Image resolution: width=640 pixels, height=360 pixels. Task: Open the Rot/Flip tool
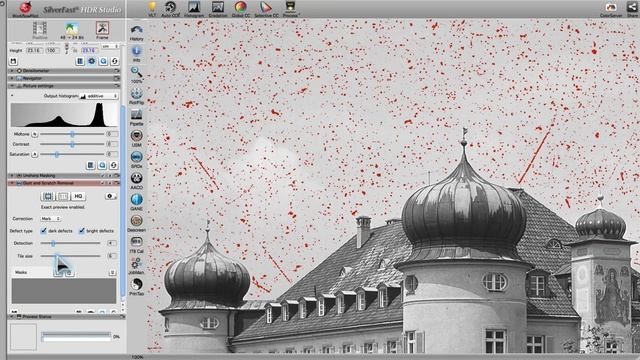click(x=136, y=96)
